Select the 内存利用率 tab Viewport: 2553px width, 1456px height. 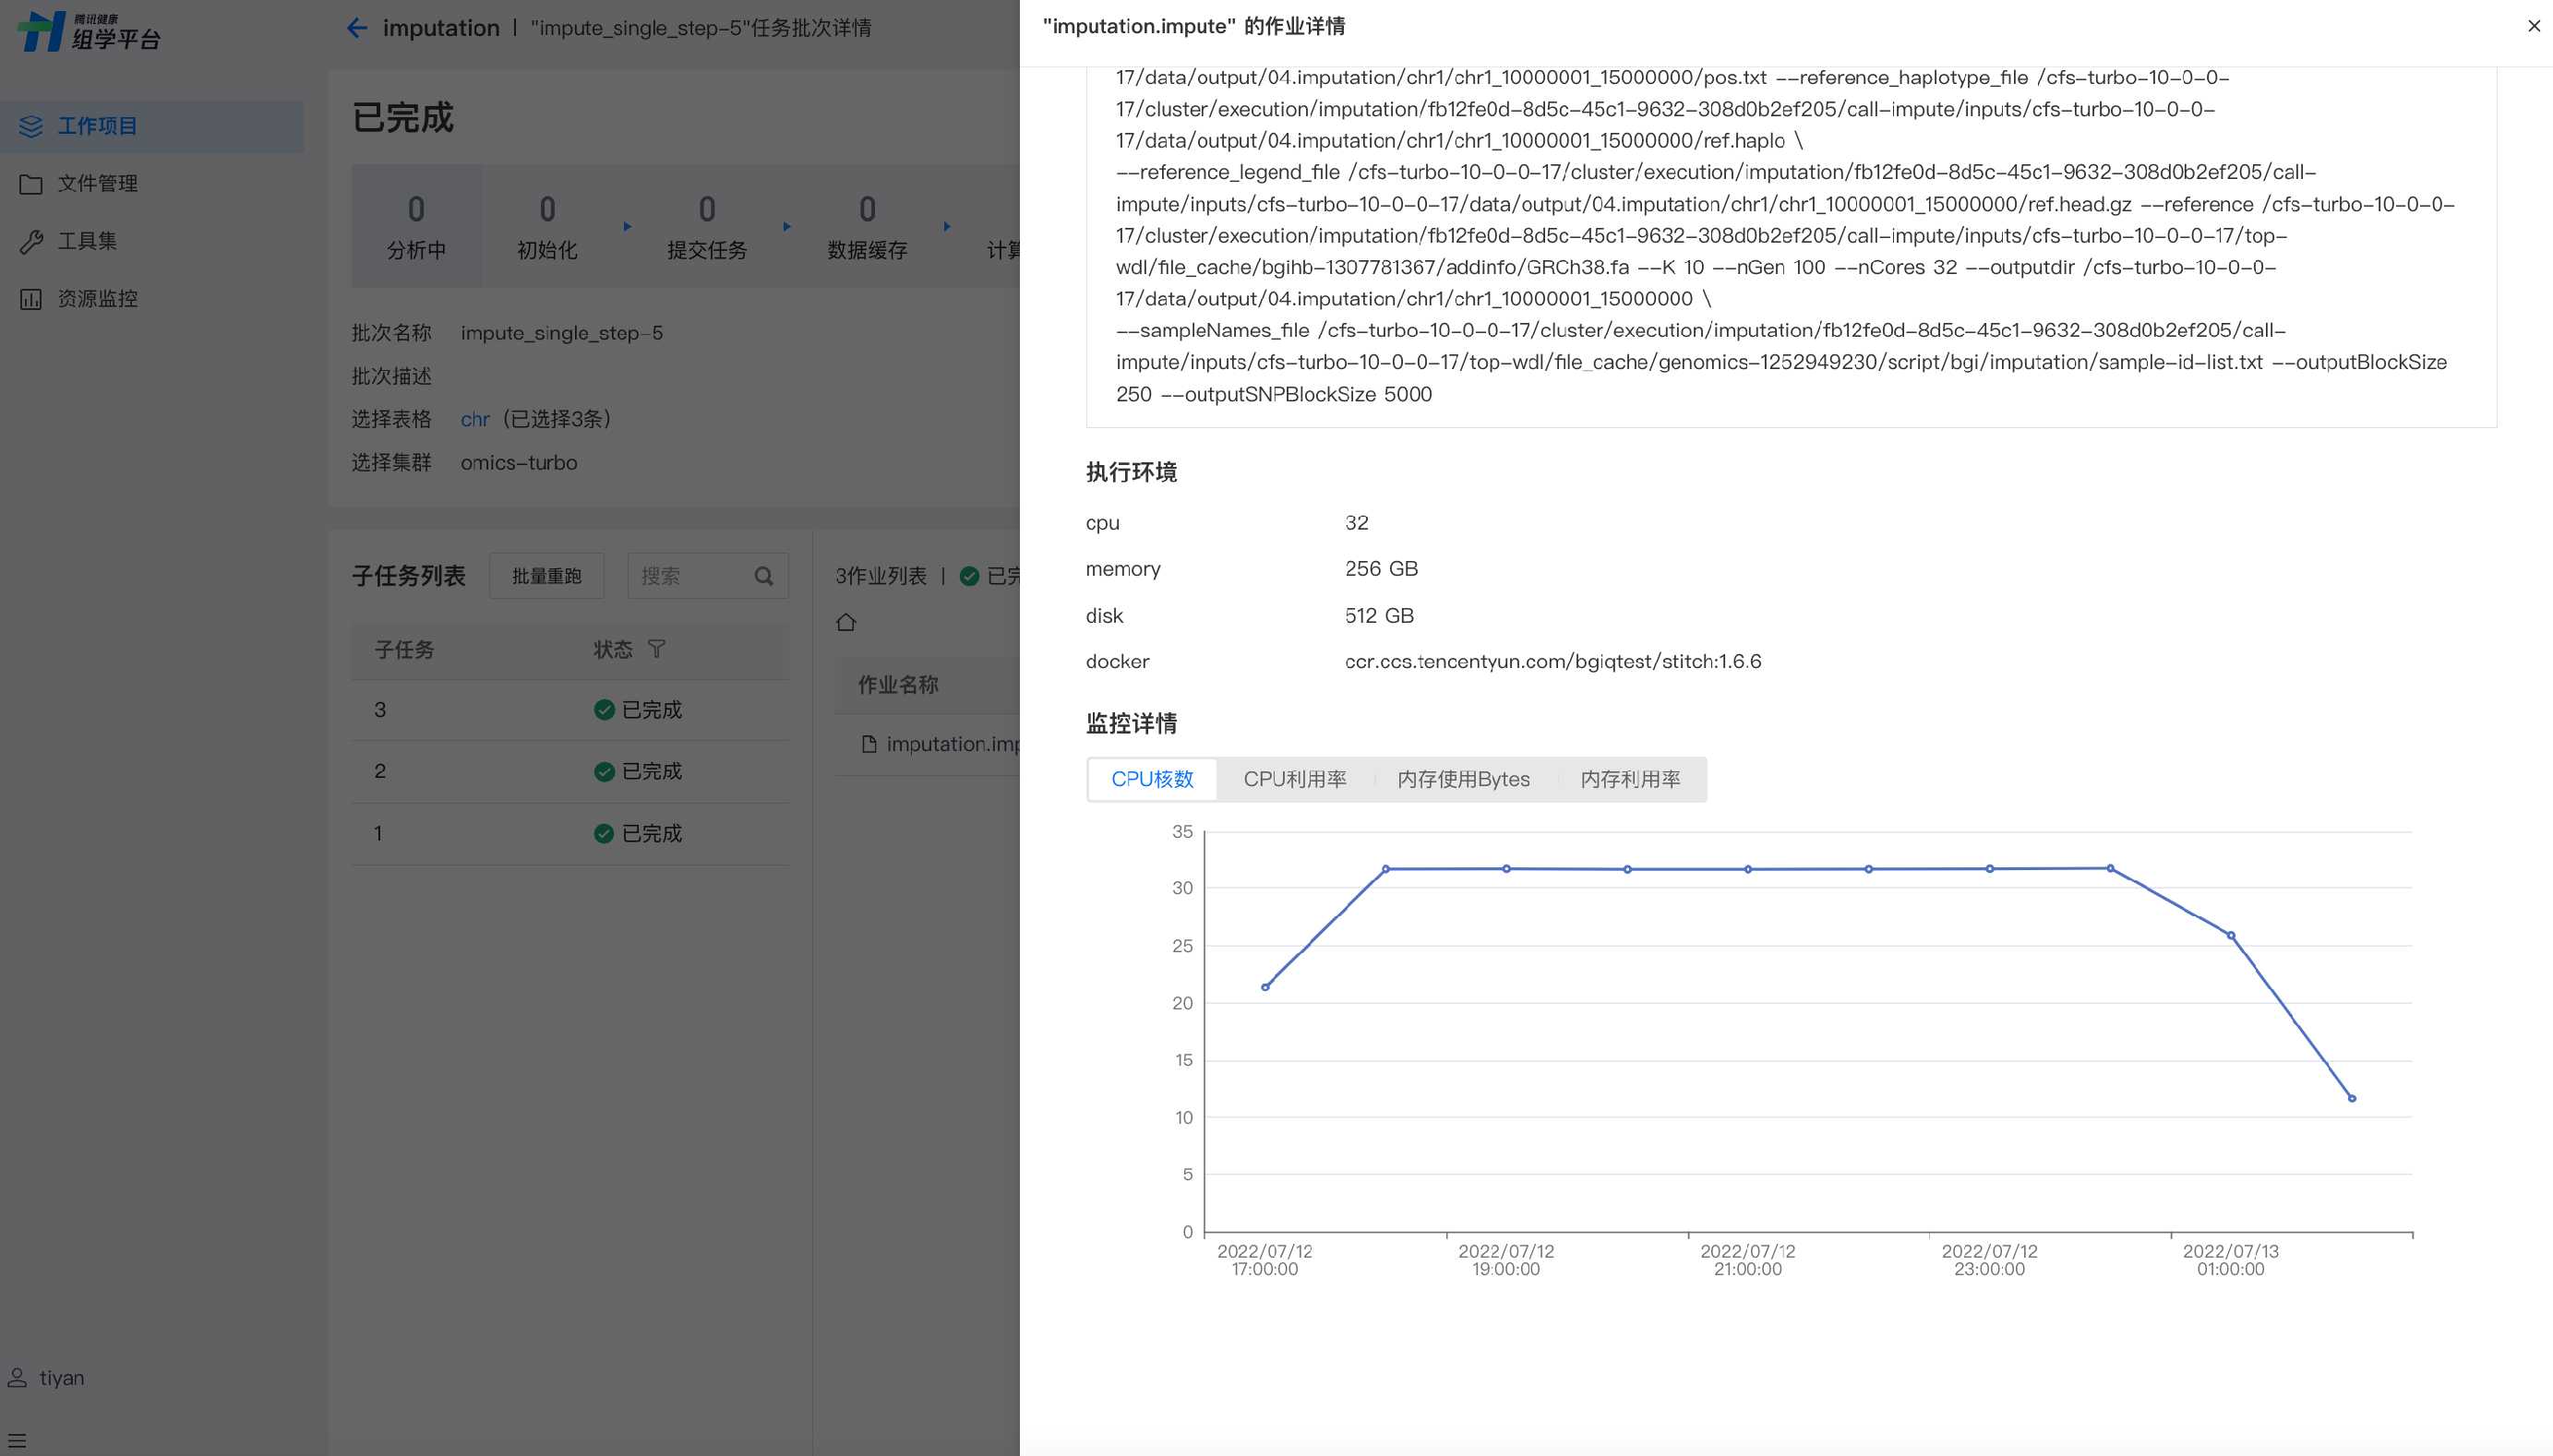pos(1629,779)
